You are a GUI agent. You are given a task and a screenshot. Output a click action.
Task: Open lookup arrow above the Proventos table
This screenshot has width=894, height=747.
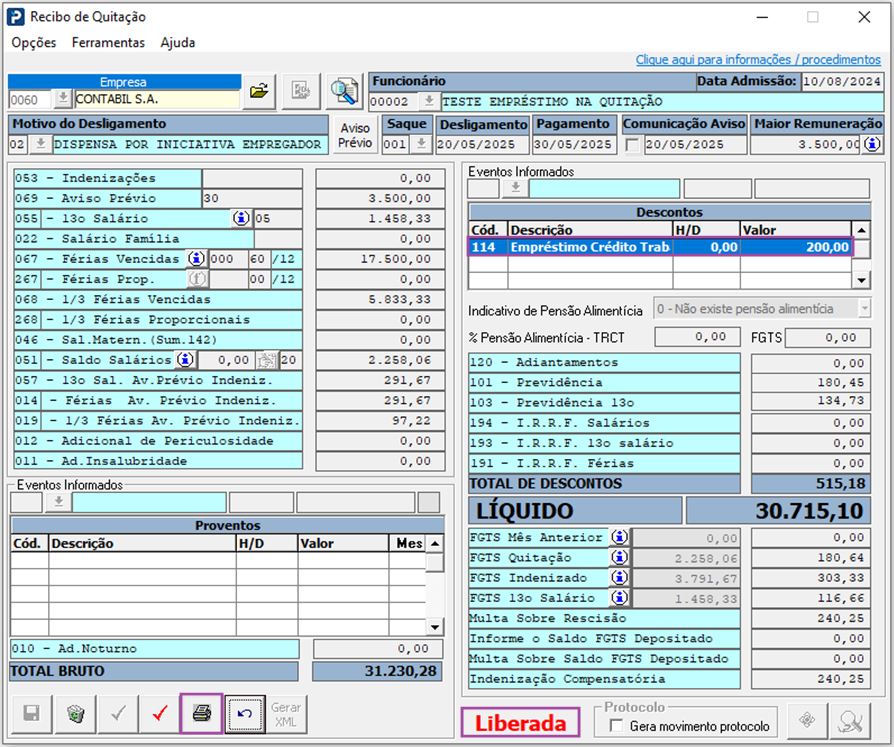(x=58, y=502)
